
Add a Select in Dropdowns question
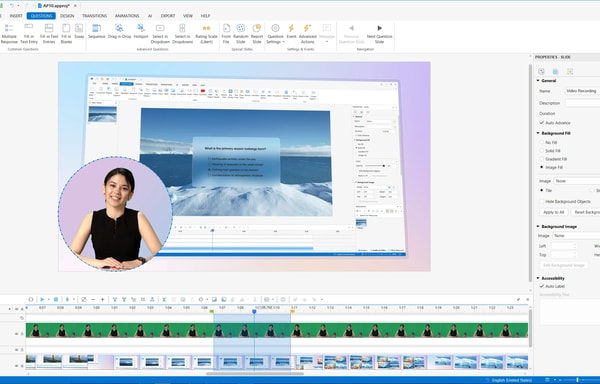[183, 34]
